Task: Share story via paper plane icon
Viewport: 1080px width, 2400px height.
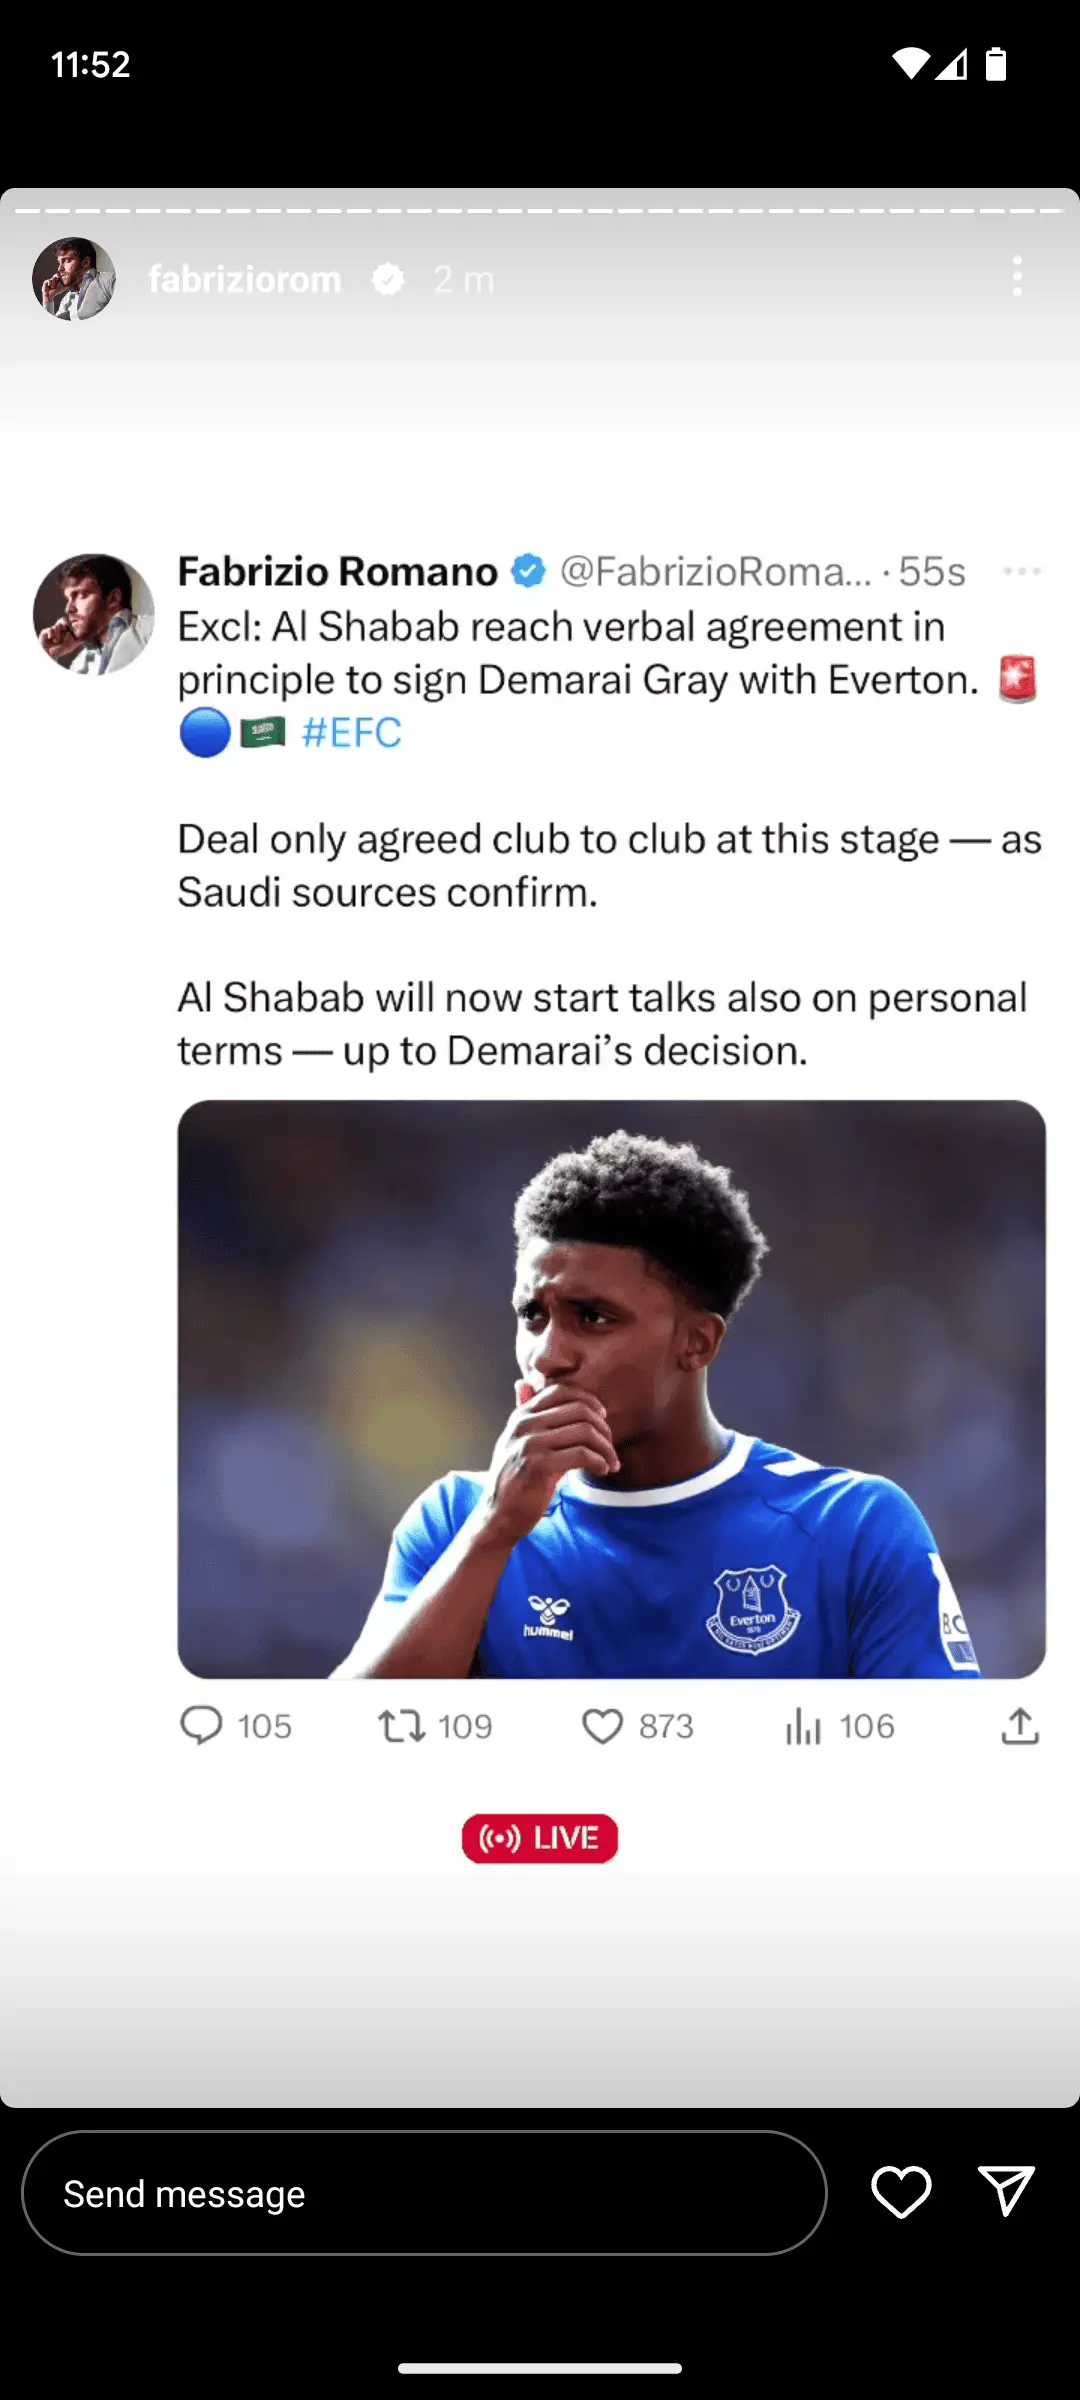Action: [1005, 2192]
